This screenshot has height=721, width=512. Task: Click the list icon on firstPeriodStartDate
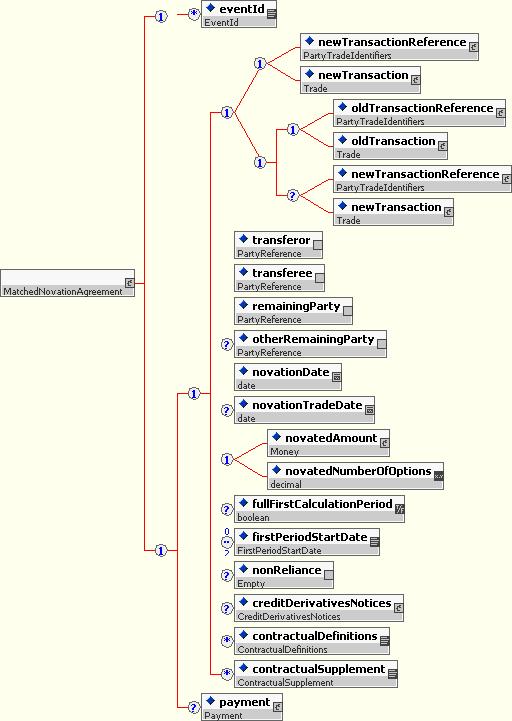374,542
